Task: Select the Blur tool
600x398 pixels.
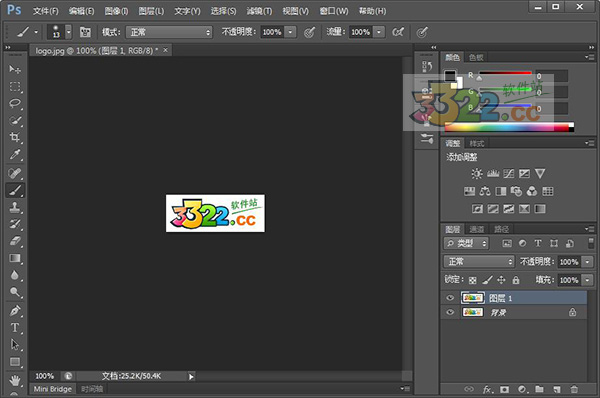Action: (15, 275)
